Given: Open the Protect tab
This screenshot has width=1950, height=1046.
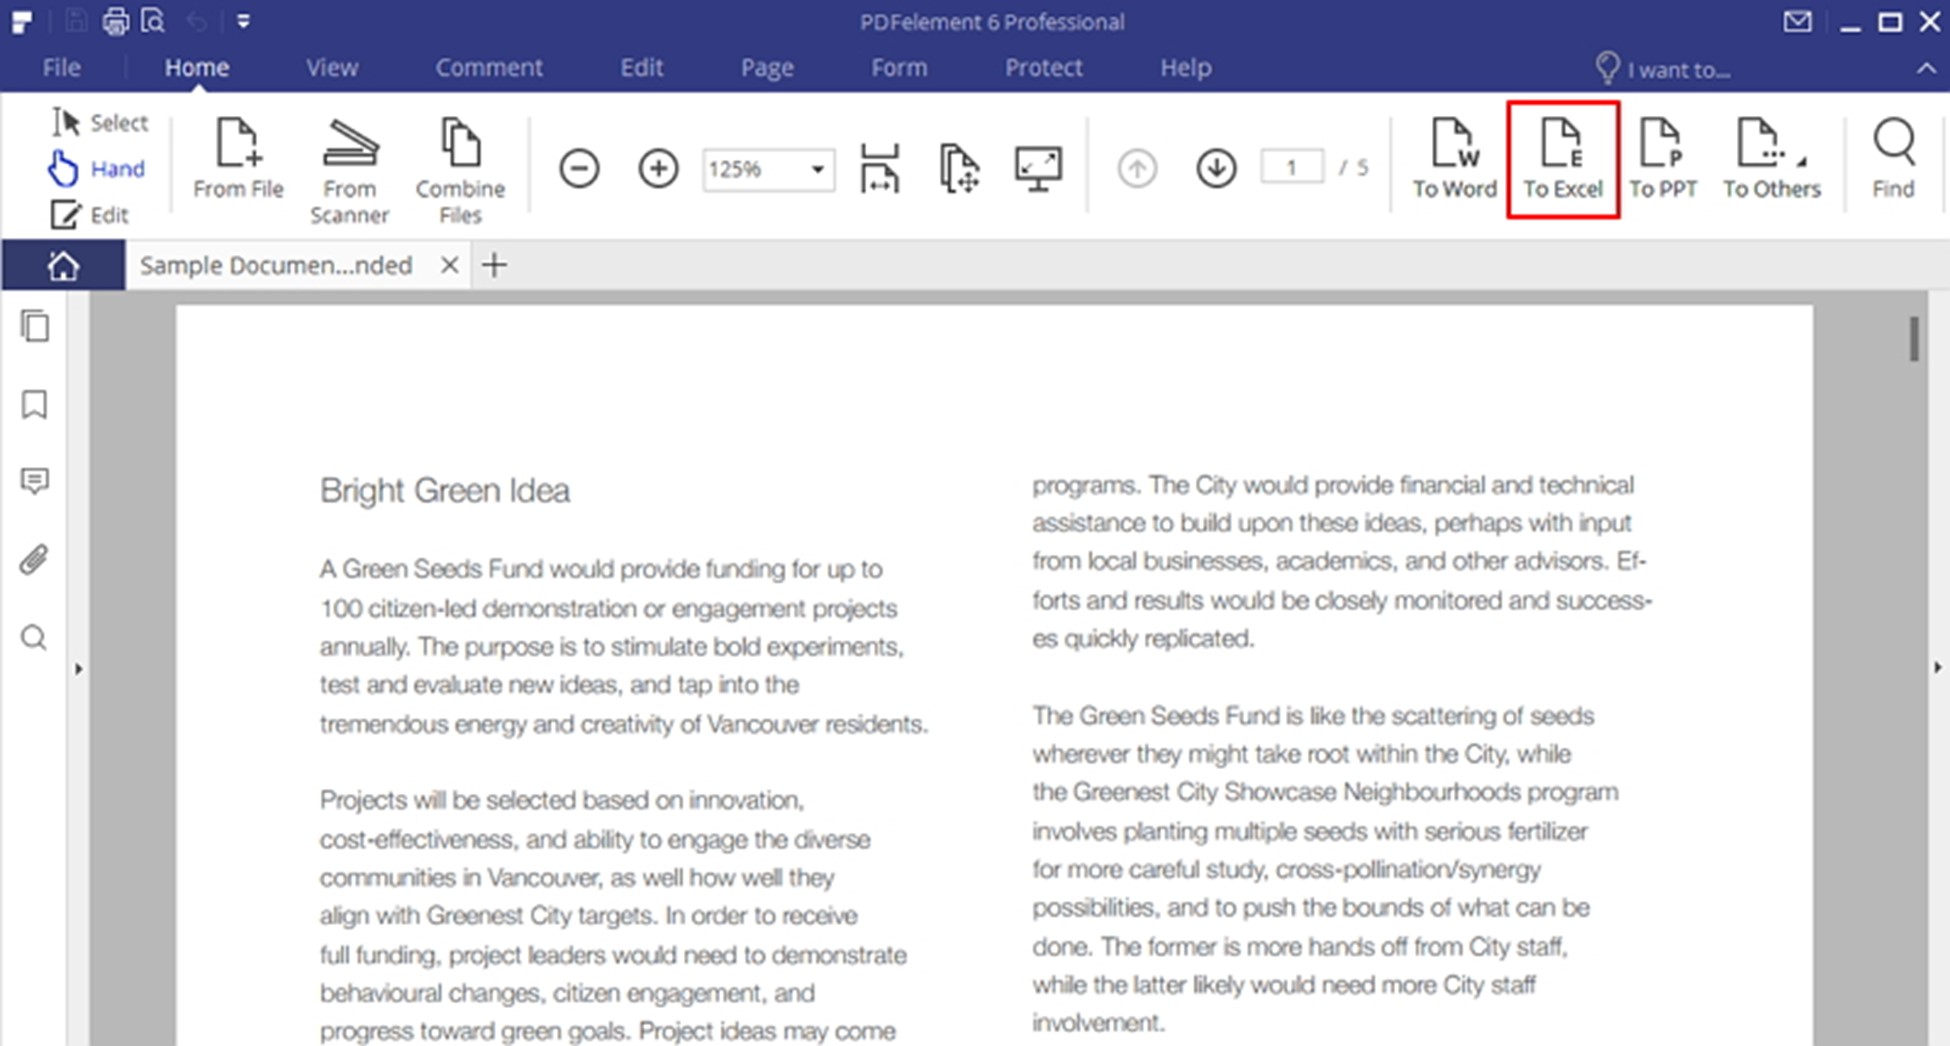Looking at the screenshot, I should pos(1043,67).
